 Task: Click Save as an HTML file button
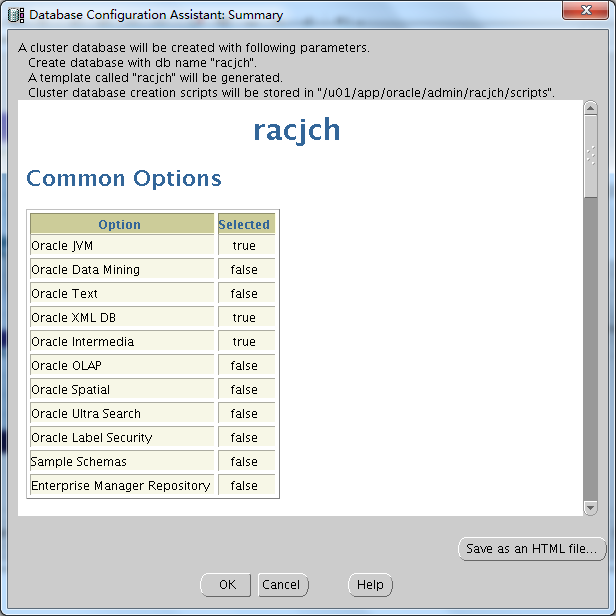pos(532,548)
